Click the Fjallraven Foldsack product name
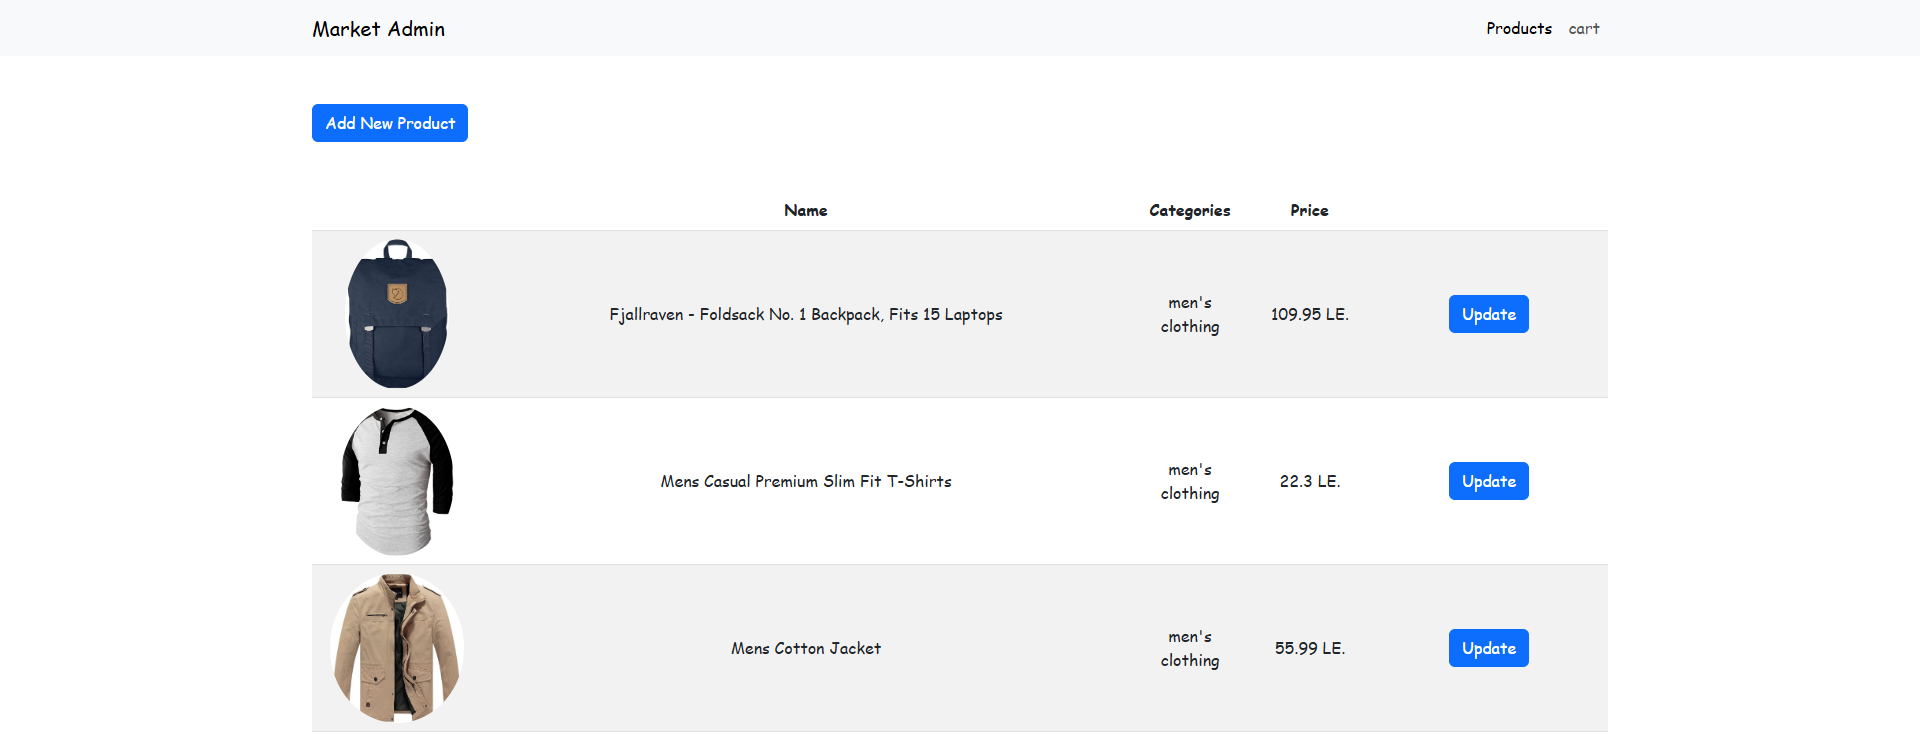This screenshot has width=1920, height=734. point(806,314)
